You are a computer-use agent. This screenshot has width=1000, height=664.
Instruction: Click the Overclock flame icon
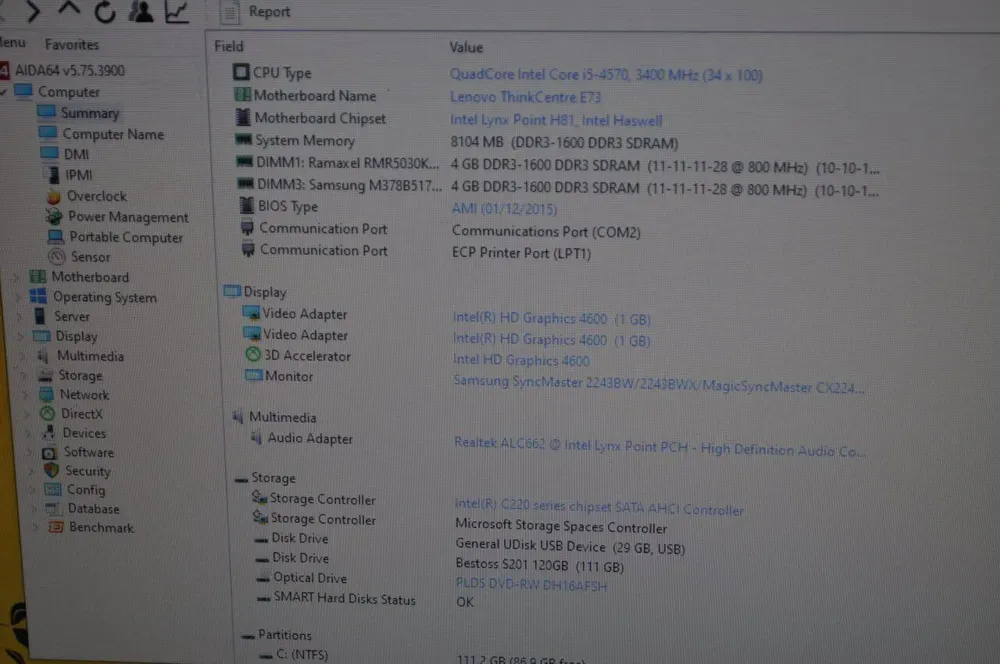click(x=53, y=196)
